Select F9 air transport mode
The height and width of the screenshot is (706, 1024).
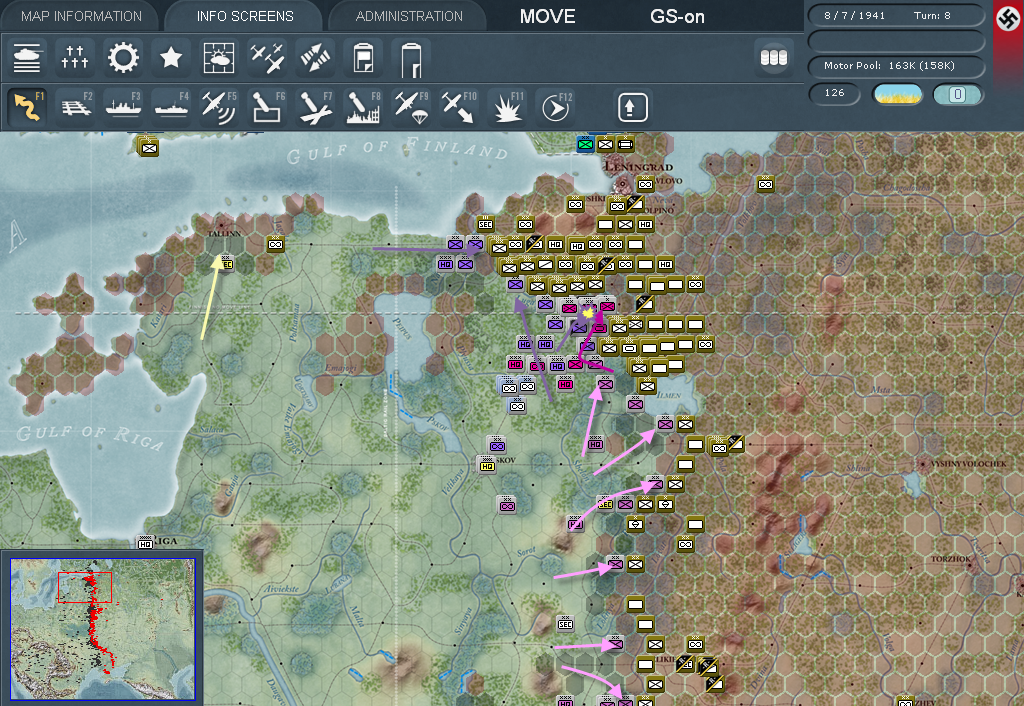pos(411,106)
